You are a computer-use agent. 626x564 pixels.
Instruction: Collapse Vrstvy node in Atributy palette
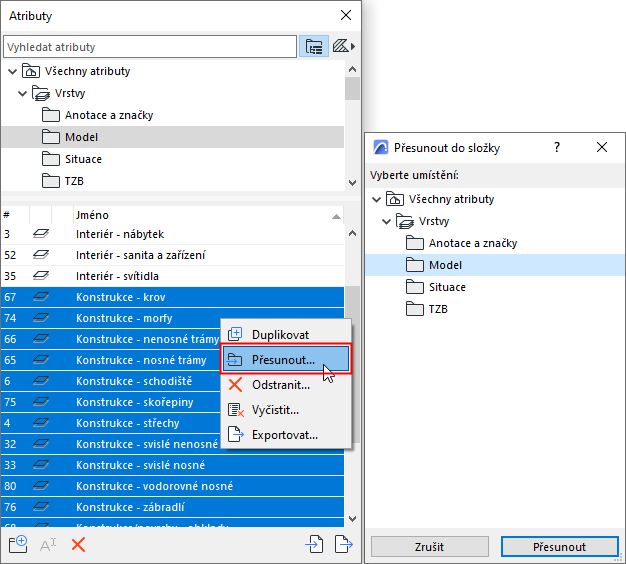[x=23, y=93]
